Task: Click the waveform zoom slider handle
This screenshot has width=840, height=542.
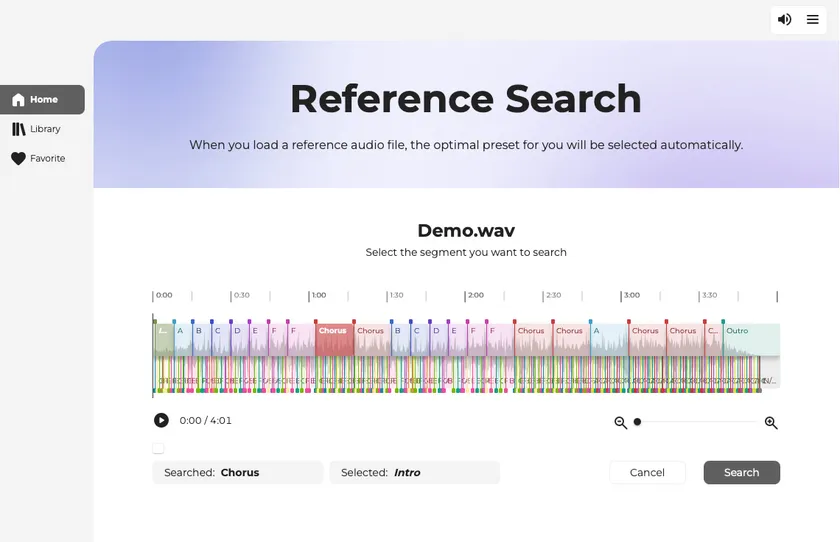Action: pyautogui.click(x=637, y=422)
